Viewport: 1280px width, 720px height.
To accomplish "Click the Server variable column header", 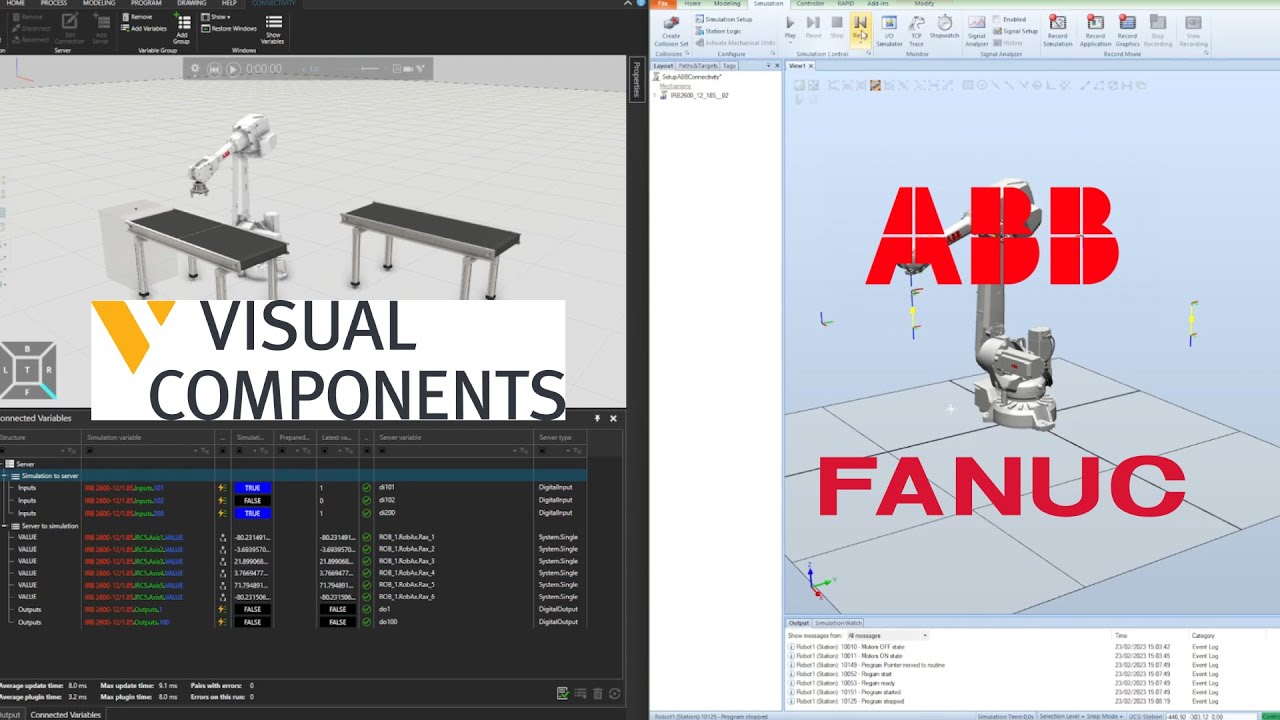I will click(x=455, y=437).
